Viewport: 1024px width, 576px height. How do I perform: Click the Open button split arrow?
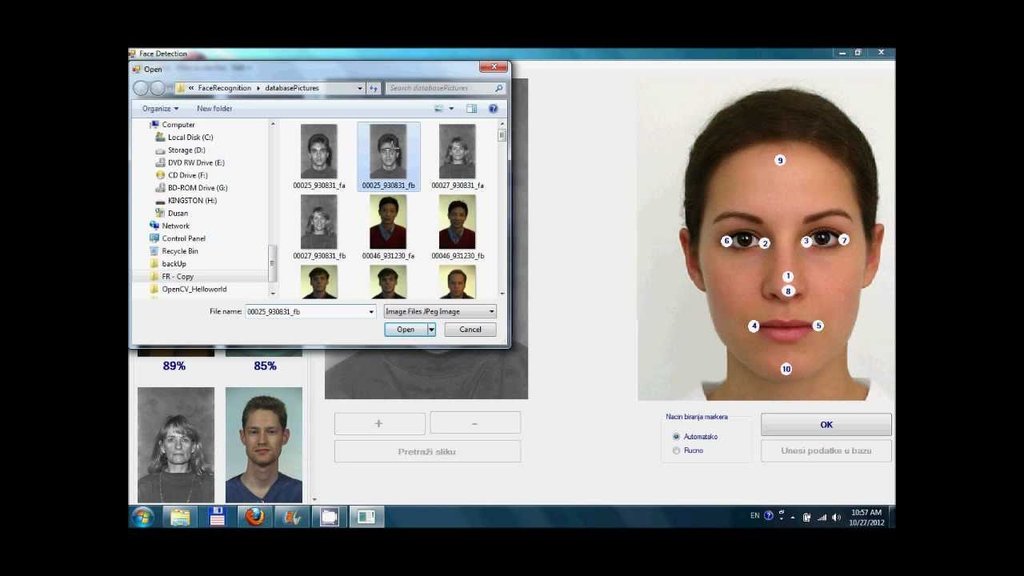pos(432,330)
